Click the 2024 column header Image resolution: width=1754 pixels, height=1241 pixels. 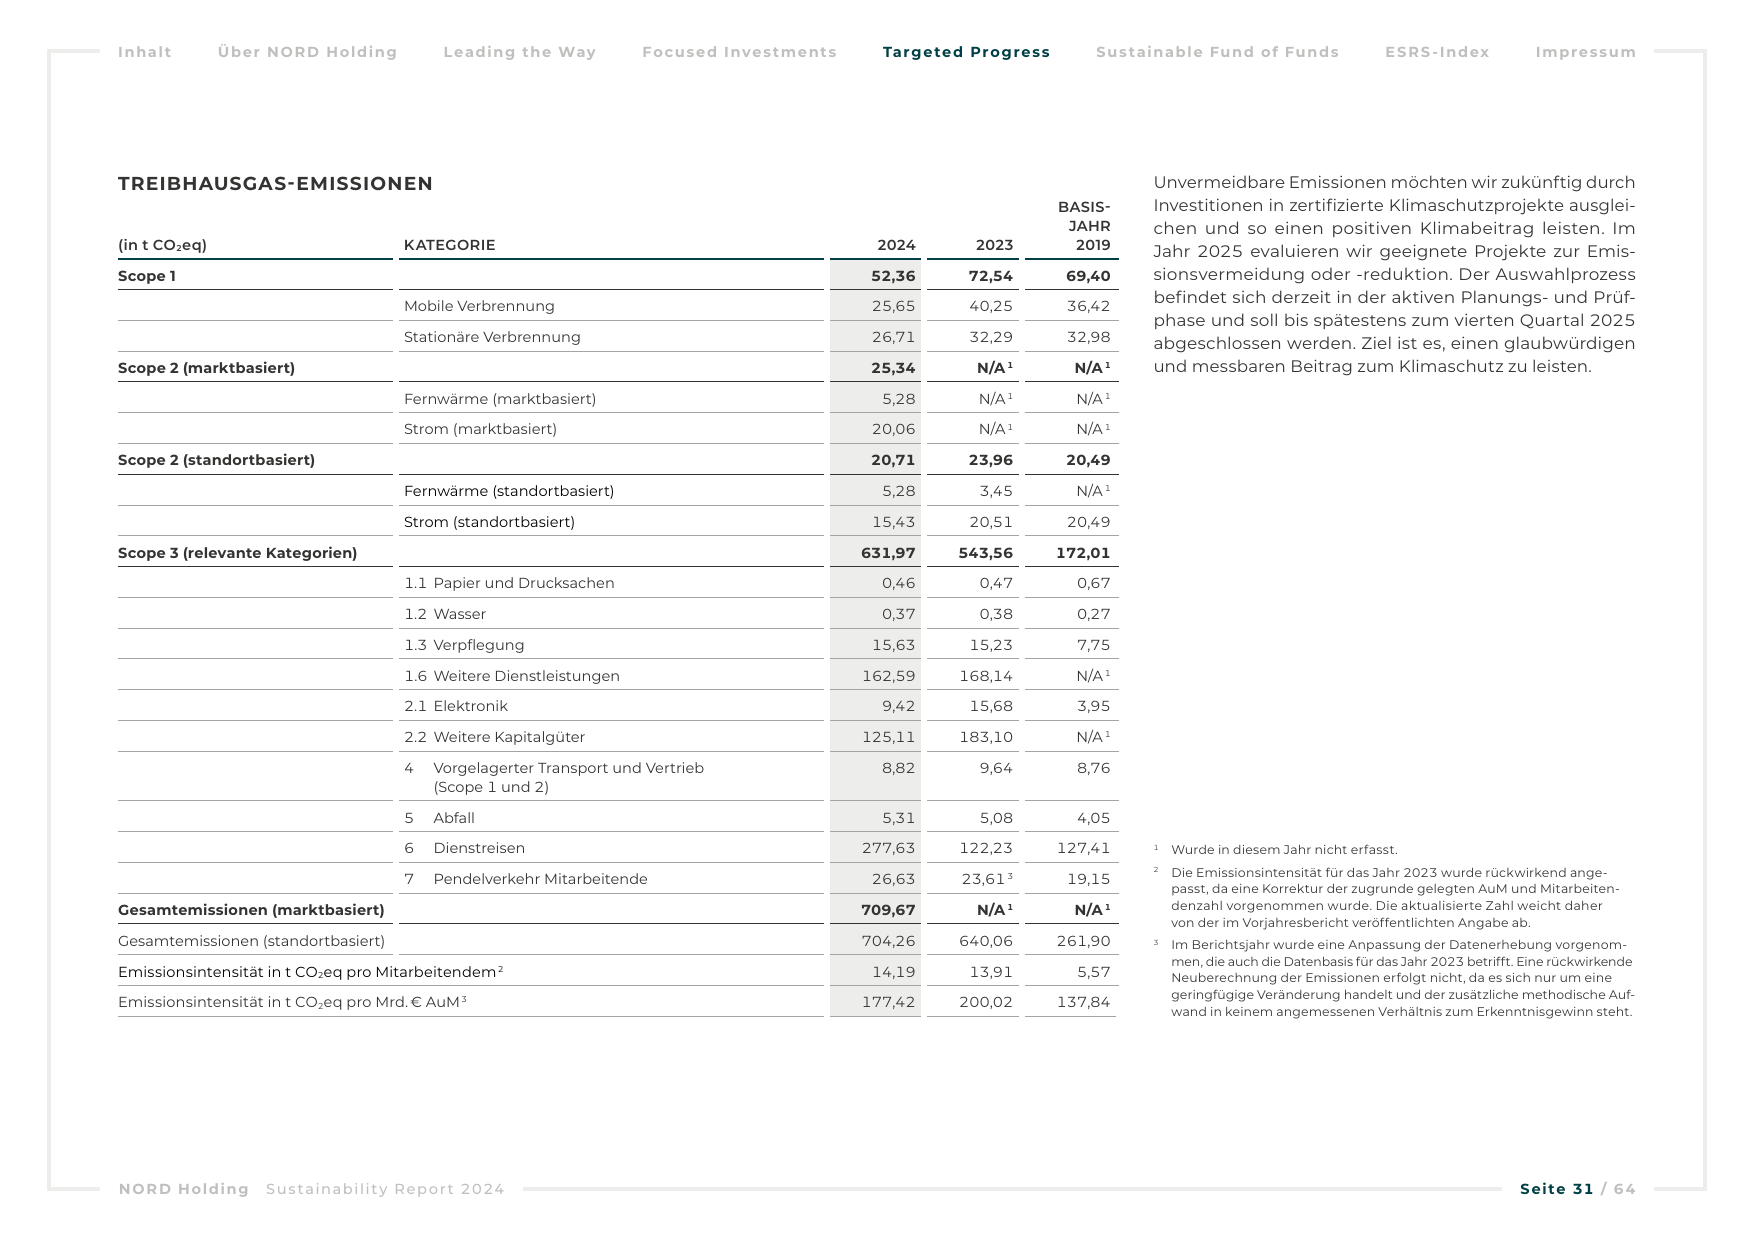tap(896, 245)
